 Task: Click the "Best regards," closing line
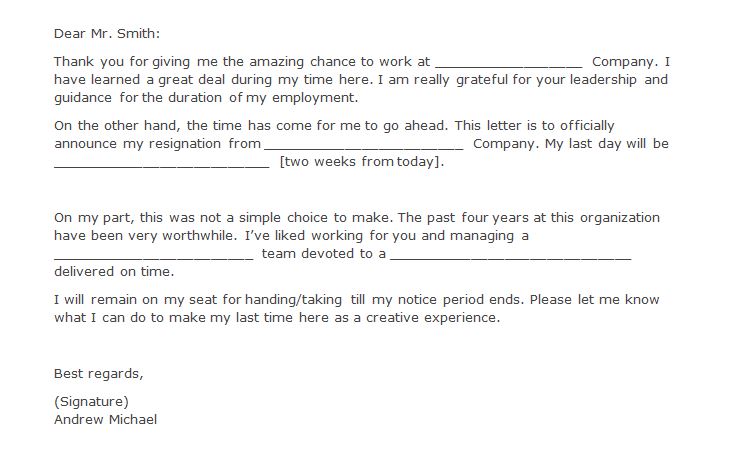pos(99,374)
